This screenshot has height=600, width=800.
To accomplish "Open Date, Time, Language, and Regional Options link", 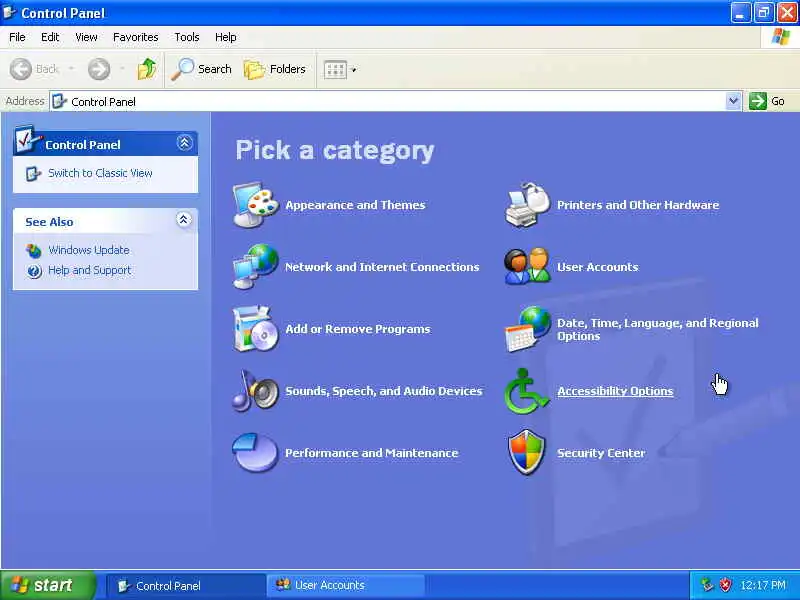I will click(x=658, y=329).
